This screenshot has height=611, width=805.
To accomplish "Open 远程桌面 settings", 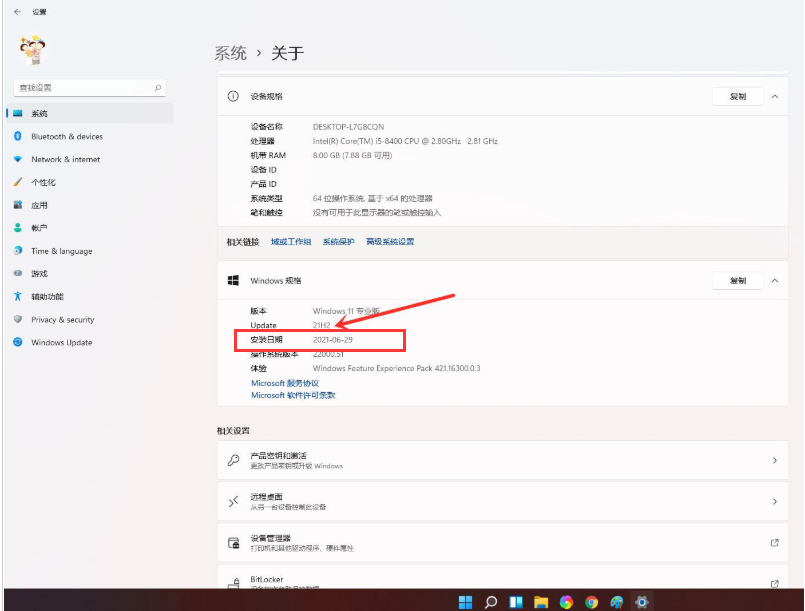I will pyautogui.click(x=503, y=501).
